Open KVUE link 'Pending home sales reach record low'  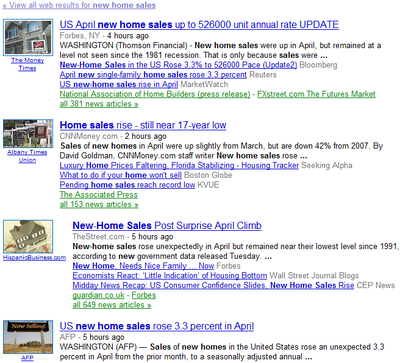pos(127,185)
